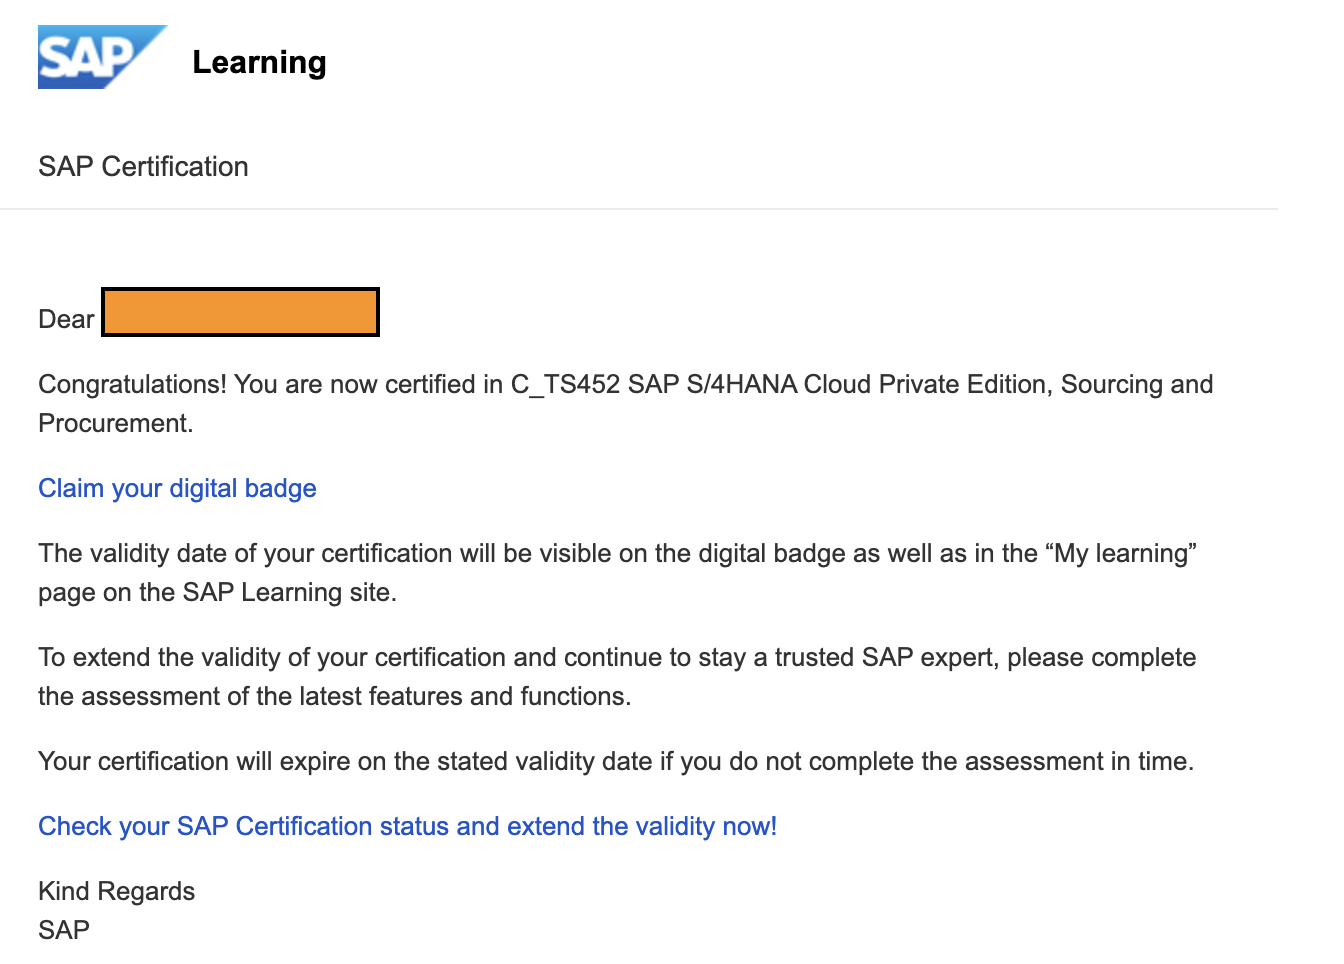Click the SAP Learning site text
The width and height of the screenshot is (1344, 964).
click(288, 592)
